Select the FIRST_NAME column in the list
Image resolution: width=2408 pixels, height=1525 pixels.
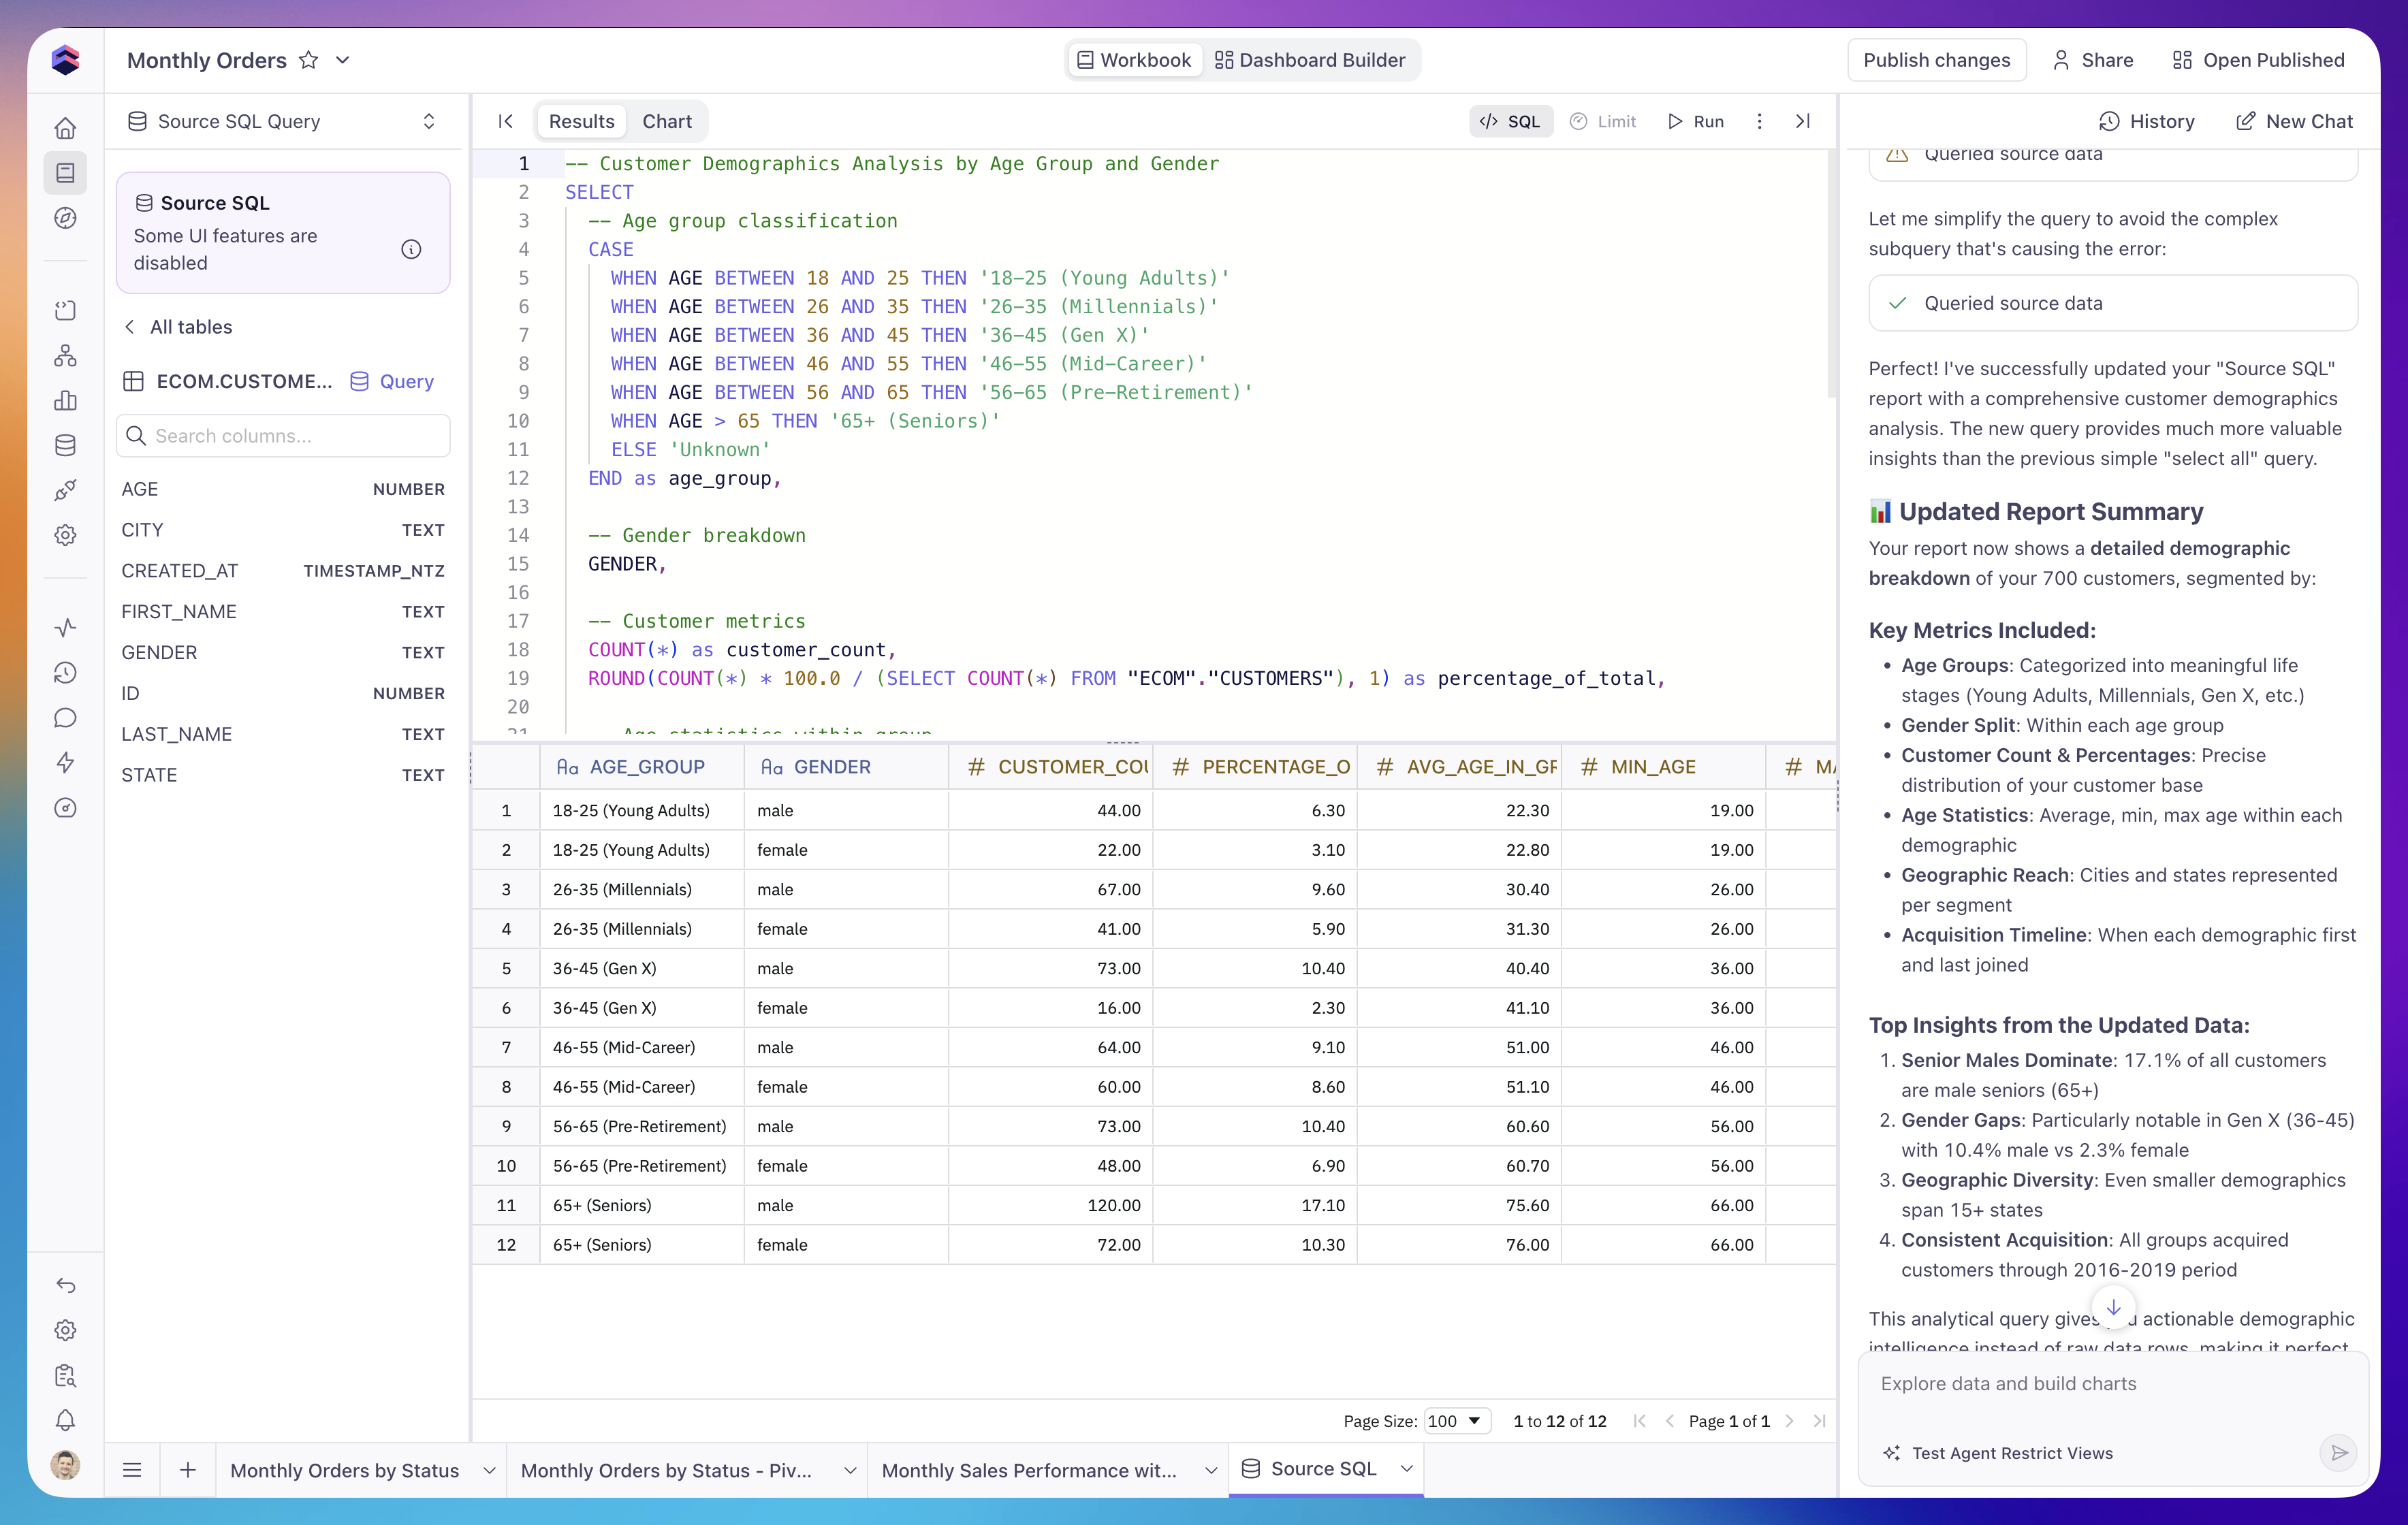283,612
